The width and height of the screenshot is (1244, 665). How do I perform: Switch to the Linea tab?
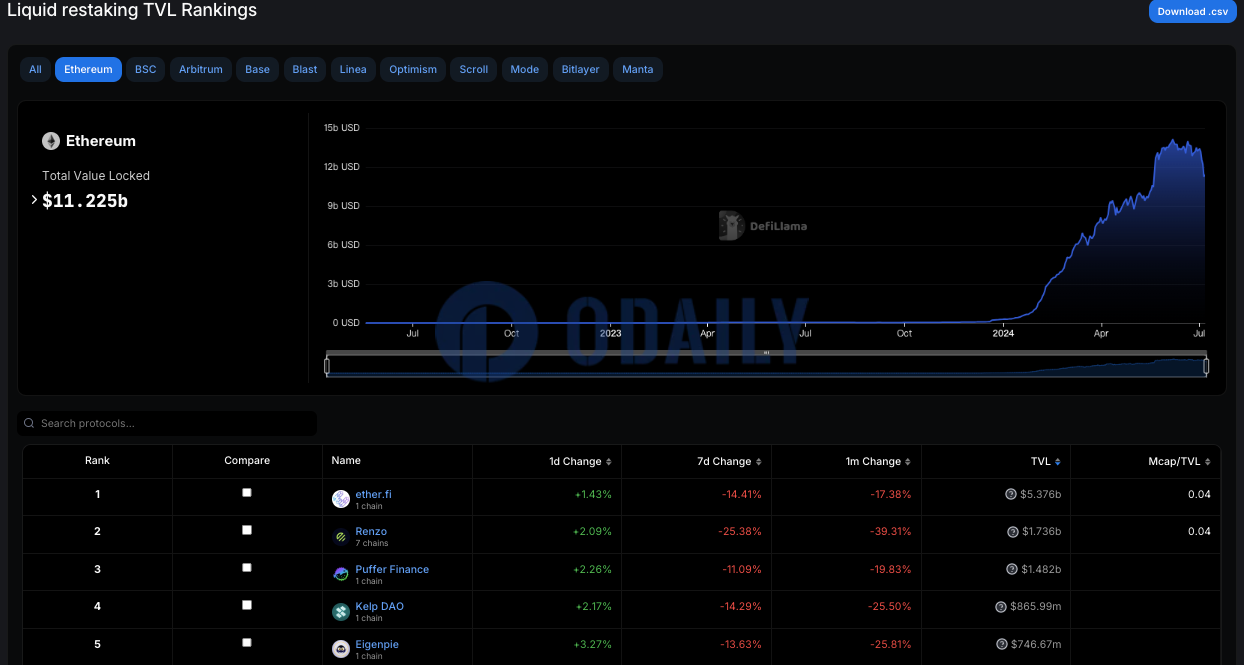point(353,70)
